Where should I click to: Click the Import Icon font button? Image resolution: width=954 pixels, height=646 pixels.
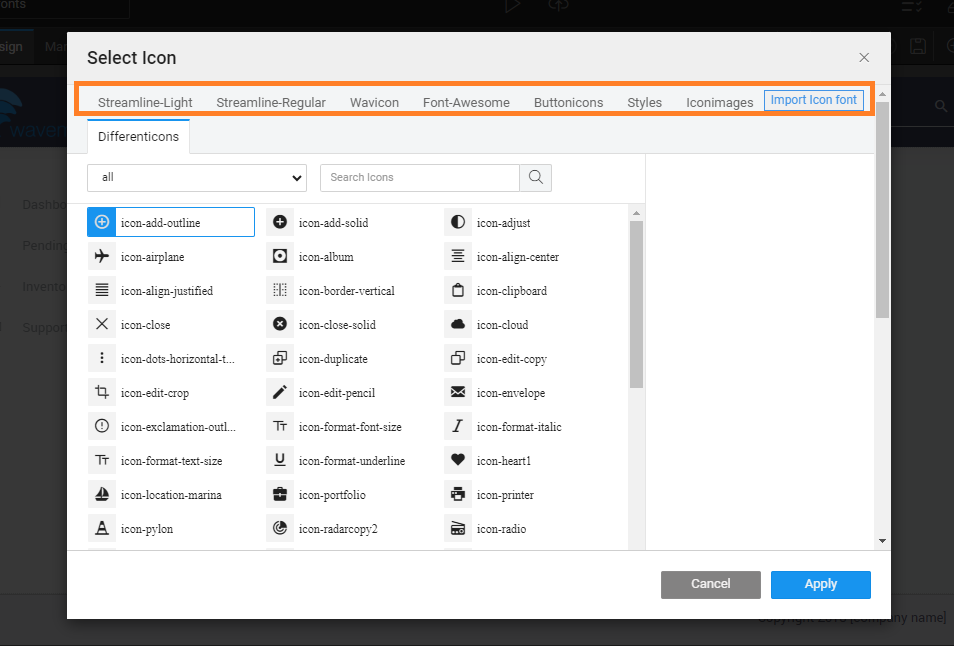(813, 100)
